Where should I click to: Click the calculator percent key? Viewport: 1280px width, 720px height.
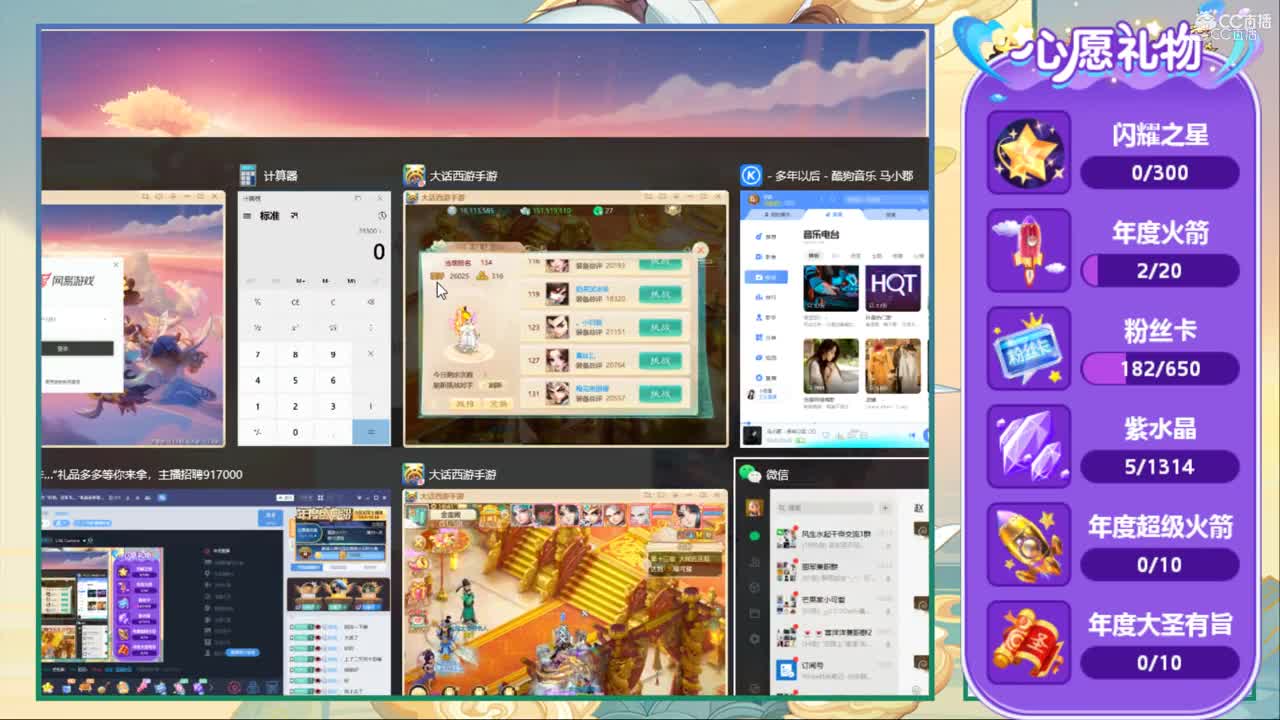click(257, 302)
